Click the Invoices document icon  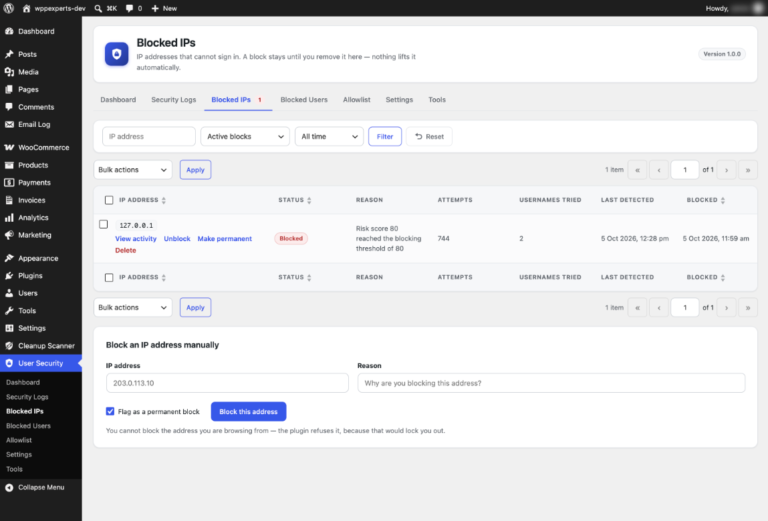pyautogui.click(x=9, y=200)
